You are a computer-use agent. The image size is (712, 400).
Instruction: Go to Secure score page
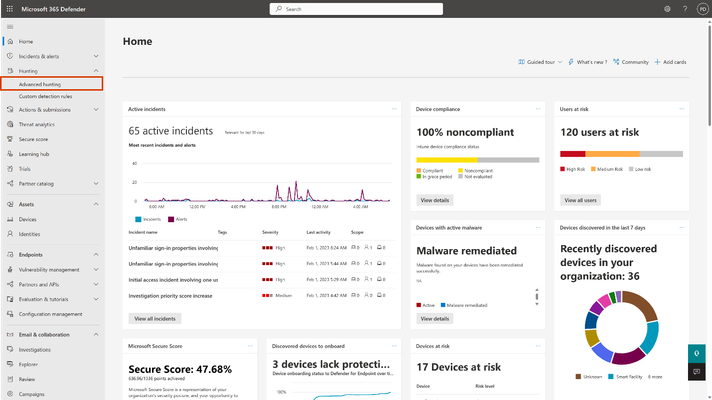[33, 139]
